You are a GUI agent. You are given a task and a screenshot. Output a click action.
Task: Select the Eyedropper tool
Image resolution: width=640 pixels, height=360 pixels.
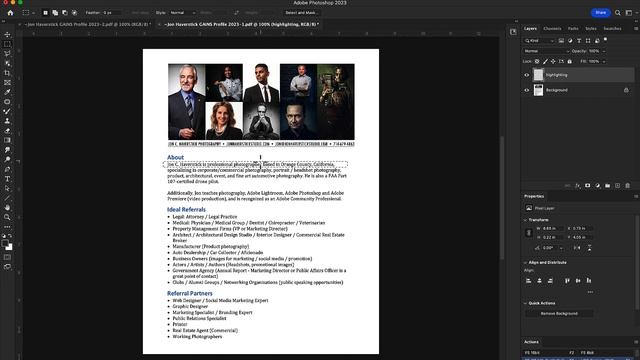7,92
